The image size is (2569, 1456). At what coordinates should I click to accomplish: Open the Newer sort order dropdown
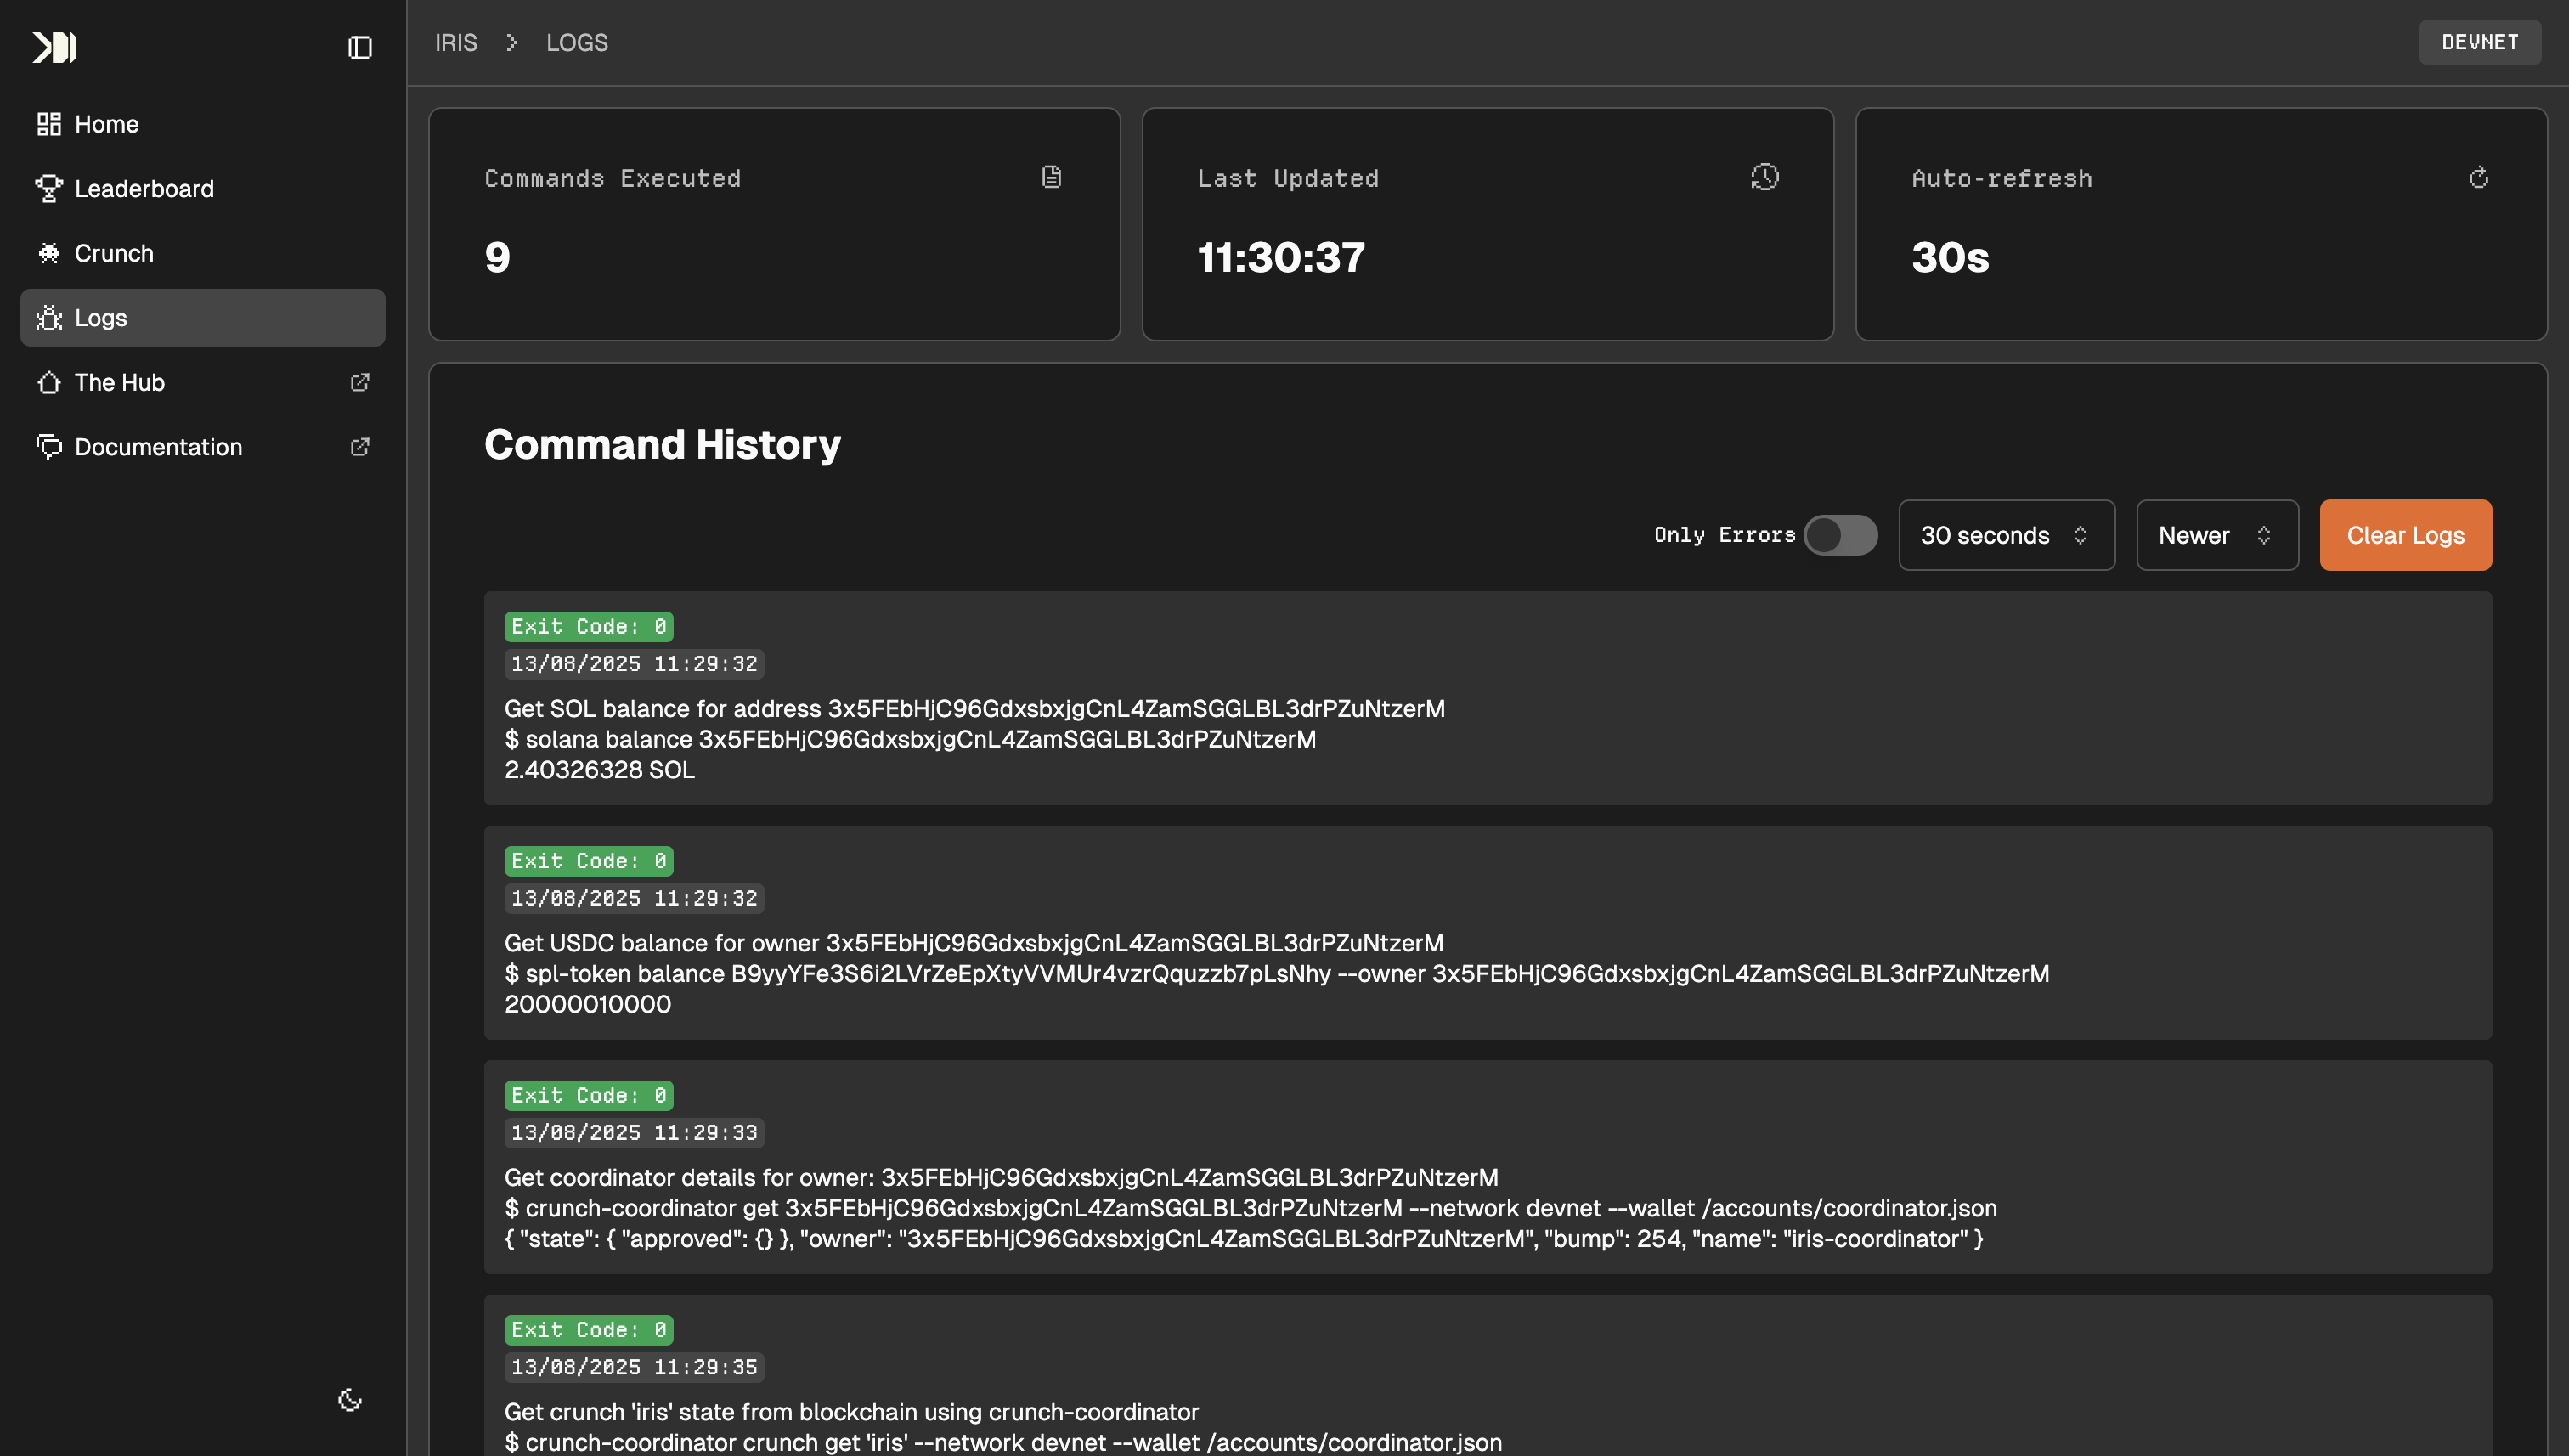[2216, 535]
